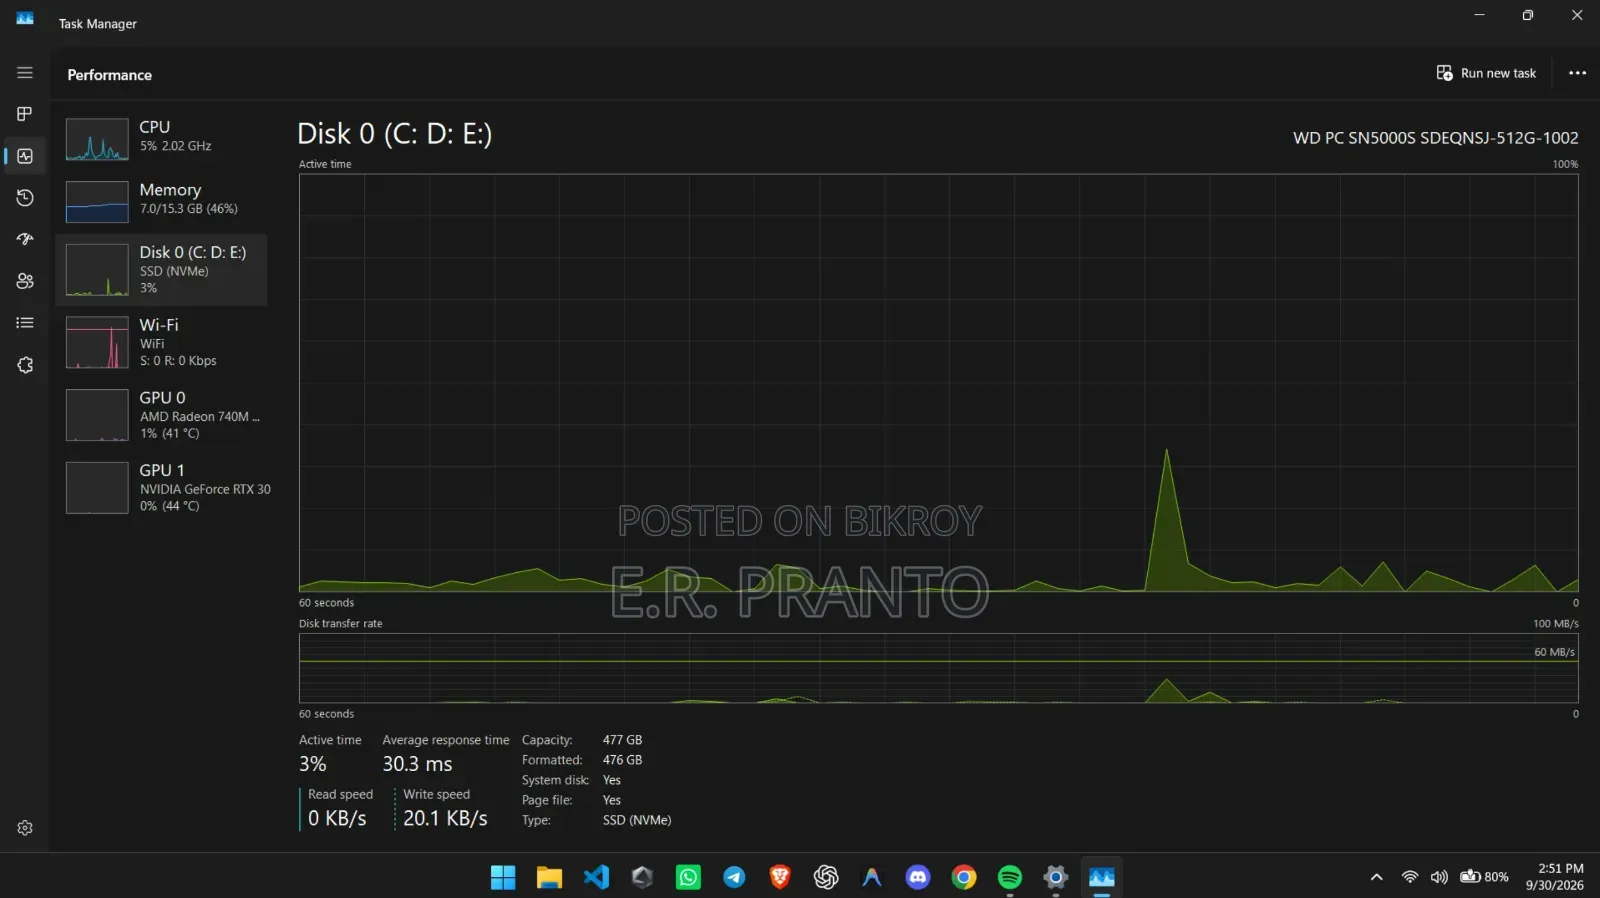Click the Active time disk graph
The width and height of the screenshot is (1600, 898).
pyautogui.click(x=938, y=383)
